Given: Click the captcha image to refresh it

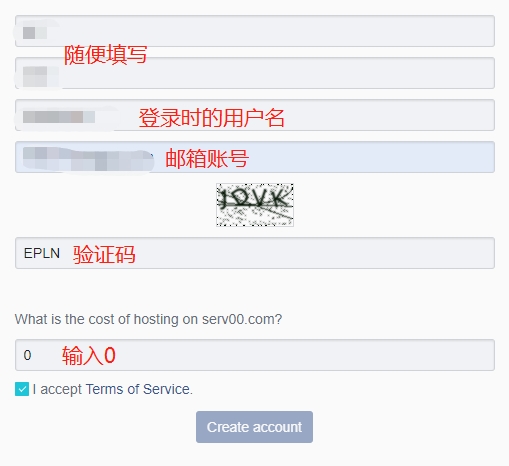Looking at the screenshot, I should point(255,205).
